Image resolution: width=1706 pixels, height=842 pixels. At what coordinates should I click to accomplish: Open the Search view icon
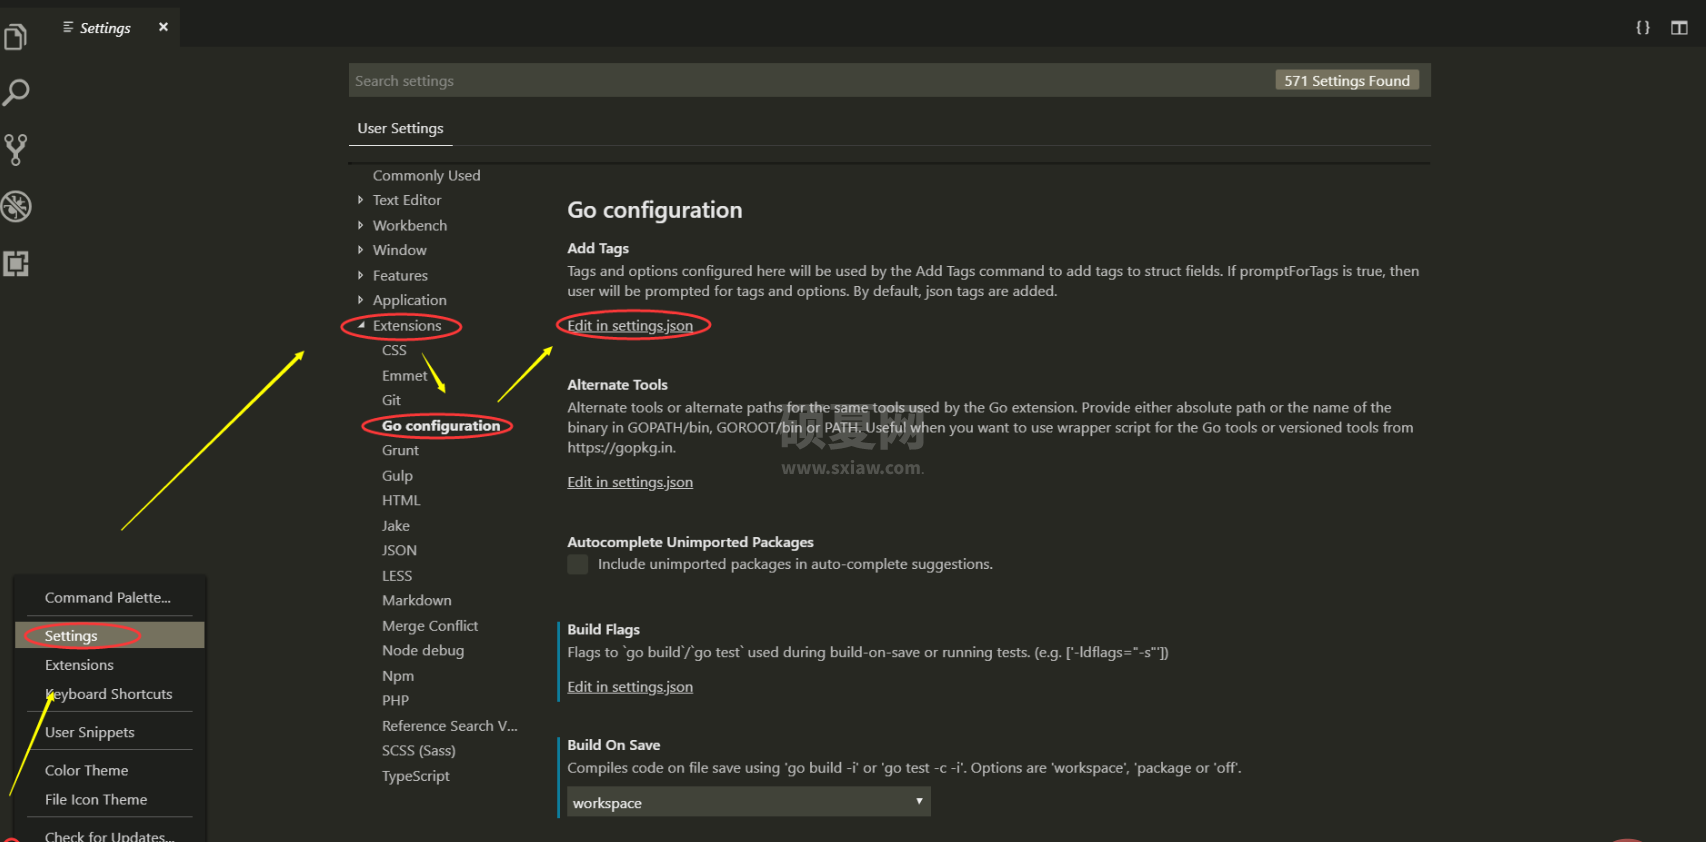(16, 93)
